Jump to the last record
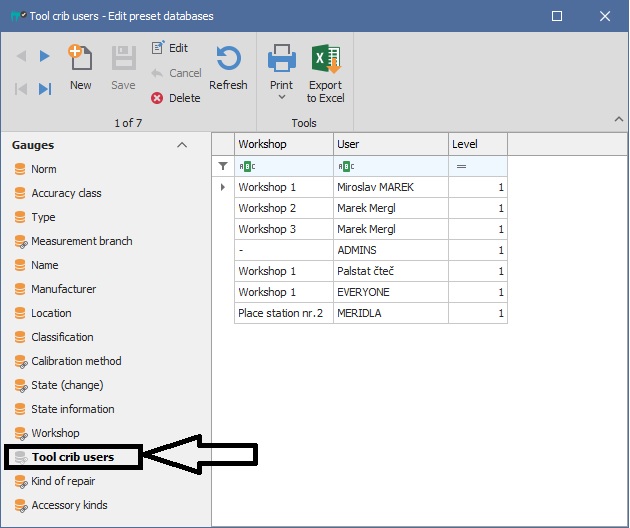Screen dimensions: 630x528 45,88
